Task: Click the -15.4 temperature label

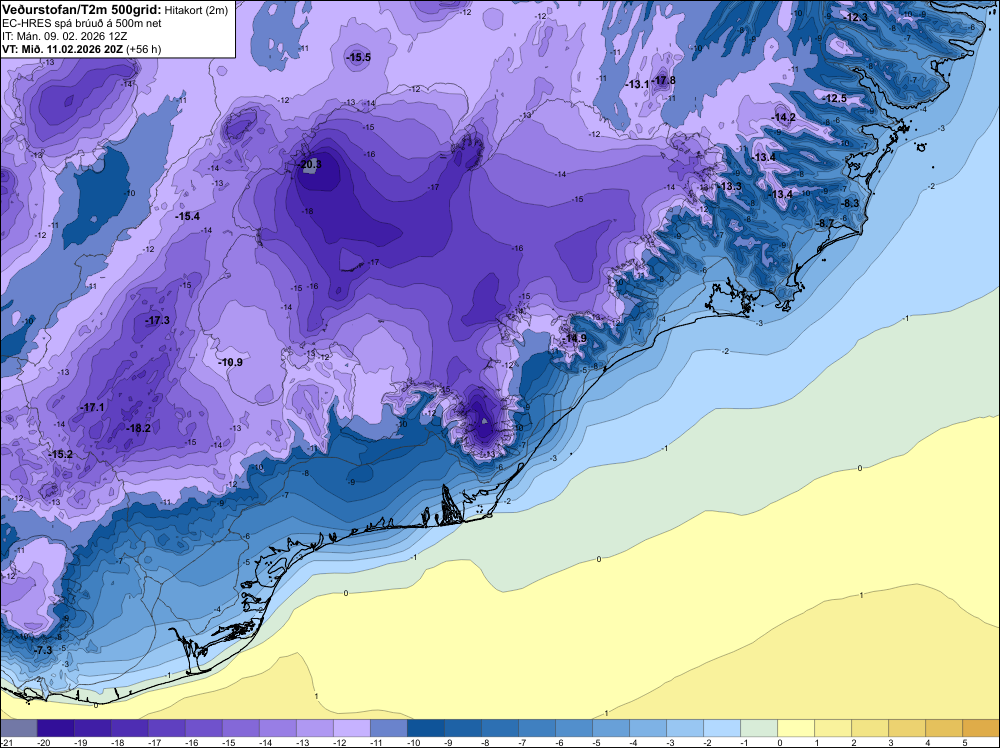Action: pyautogui.click(x=188, y=217)
